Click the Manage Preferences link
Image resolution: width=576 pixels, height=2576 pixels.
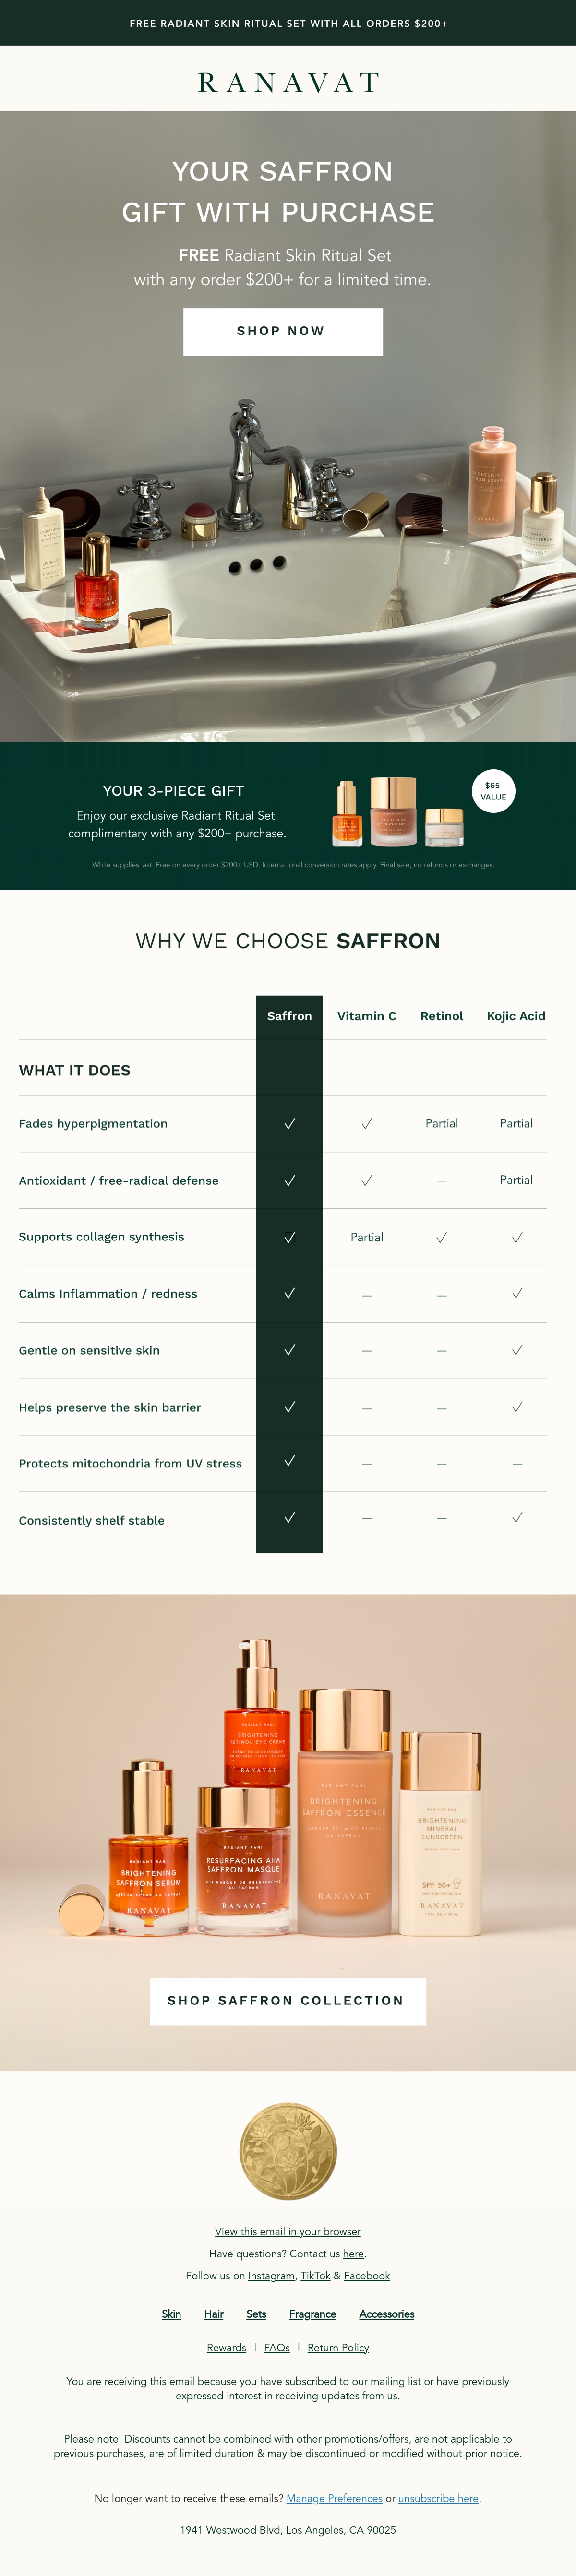(334, 2498)
